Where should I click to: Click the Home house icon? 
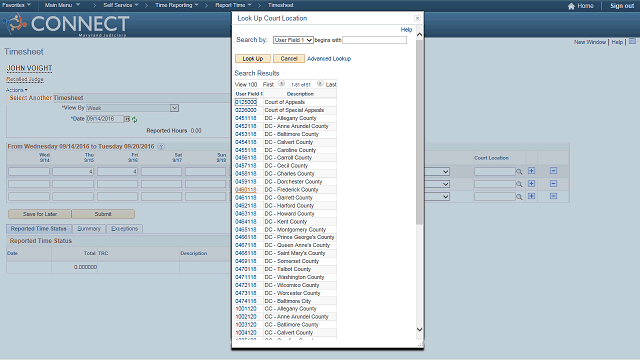(x=571, y=6)
